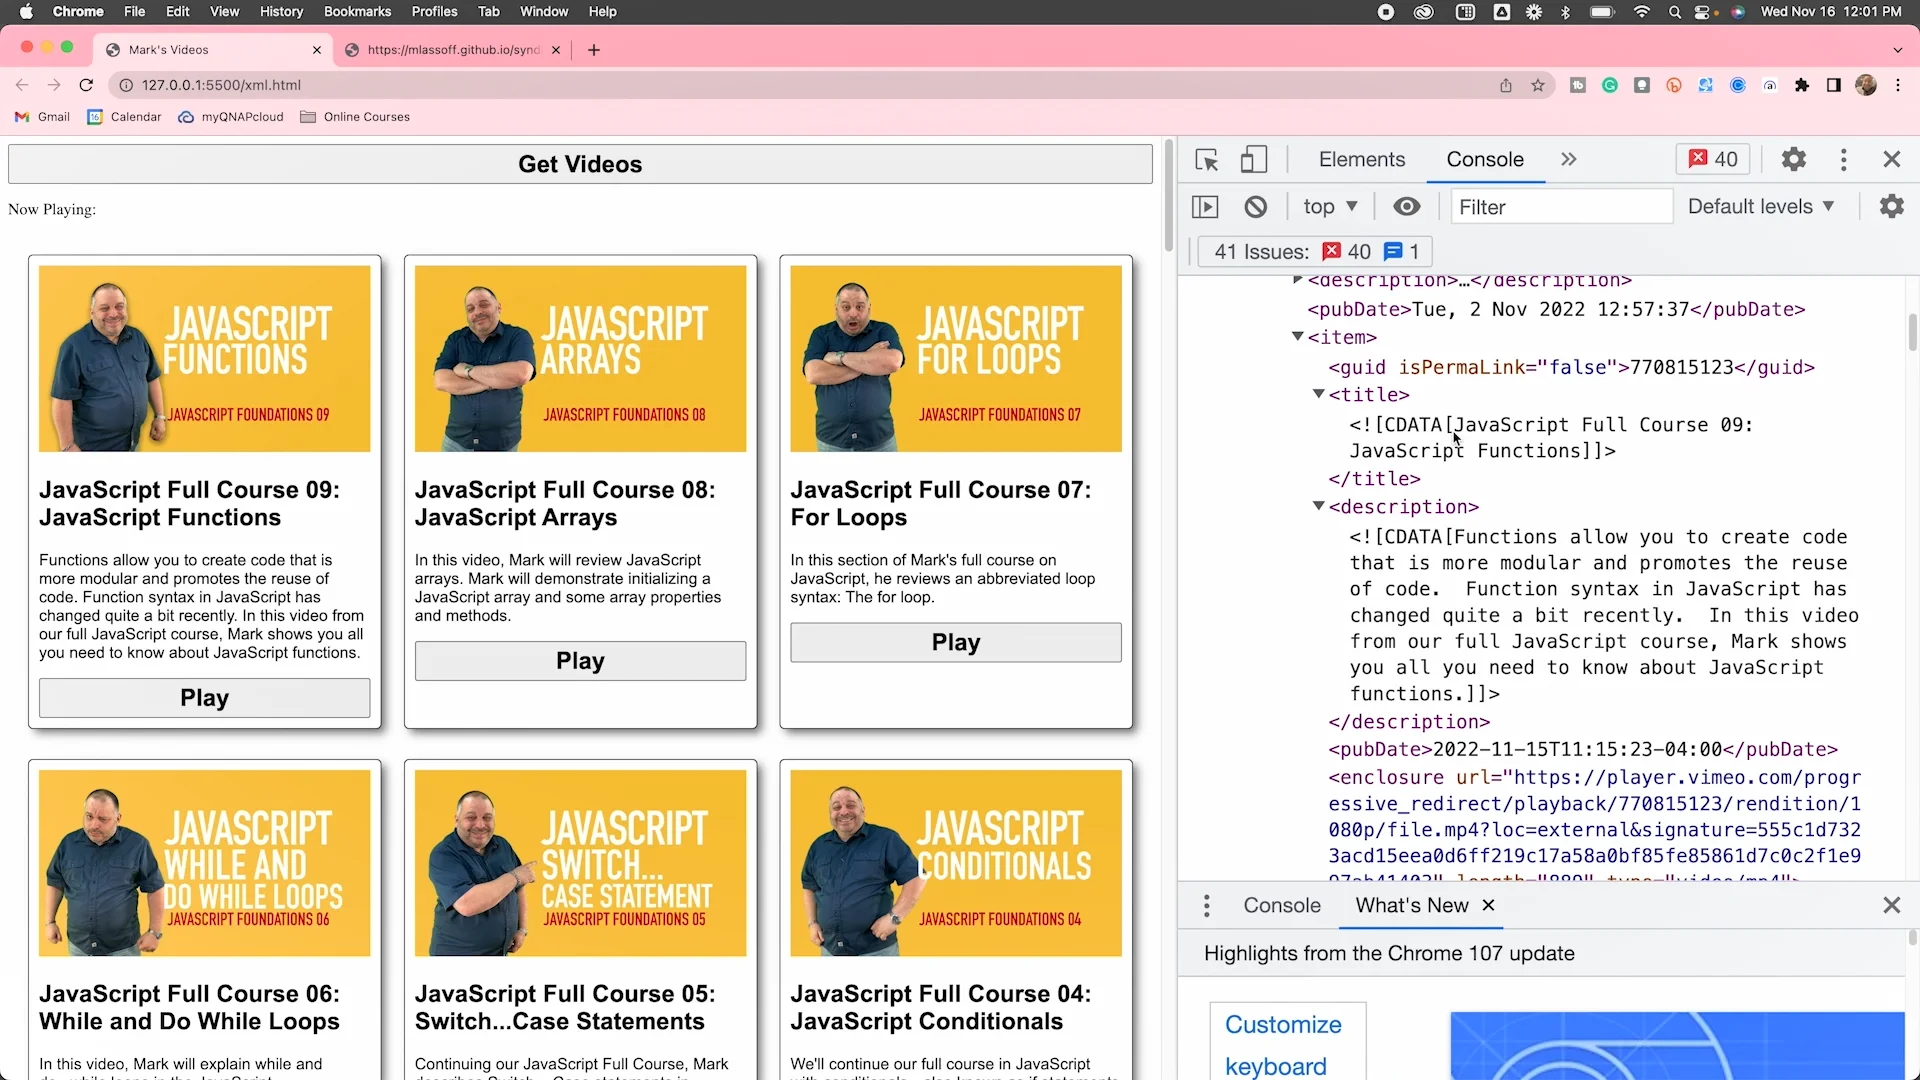Toggle the device toolbar icon
The width and height of the screenshot is (1920, 1080).
[x=1253, y=160]
